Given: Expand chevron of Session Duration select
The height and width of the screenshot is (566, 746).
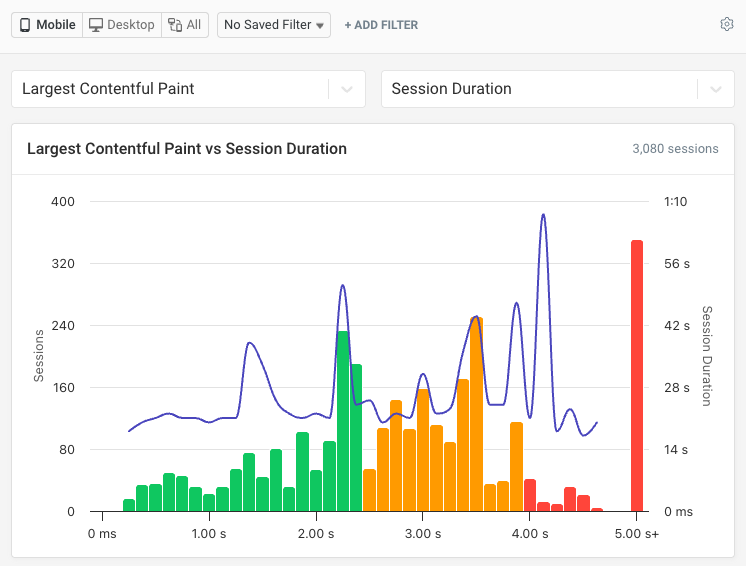Looking at the screenshot, I should point(716,89).
